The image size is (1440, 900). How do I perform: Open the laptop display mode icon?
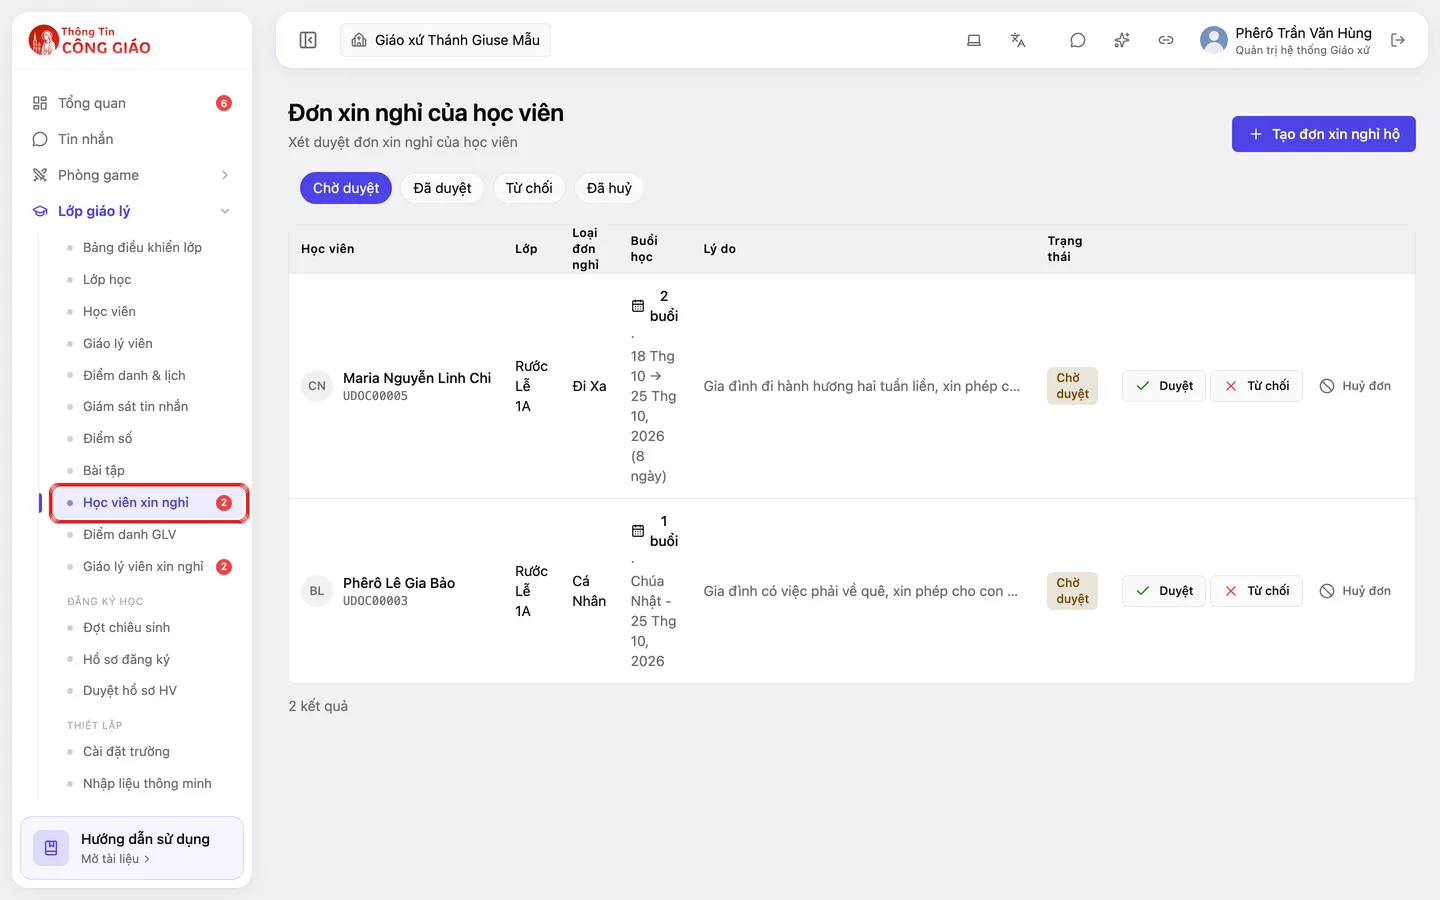pos(974,40)
